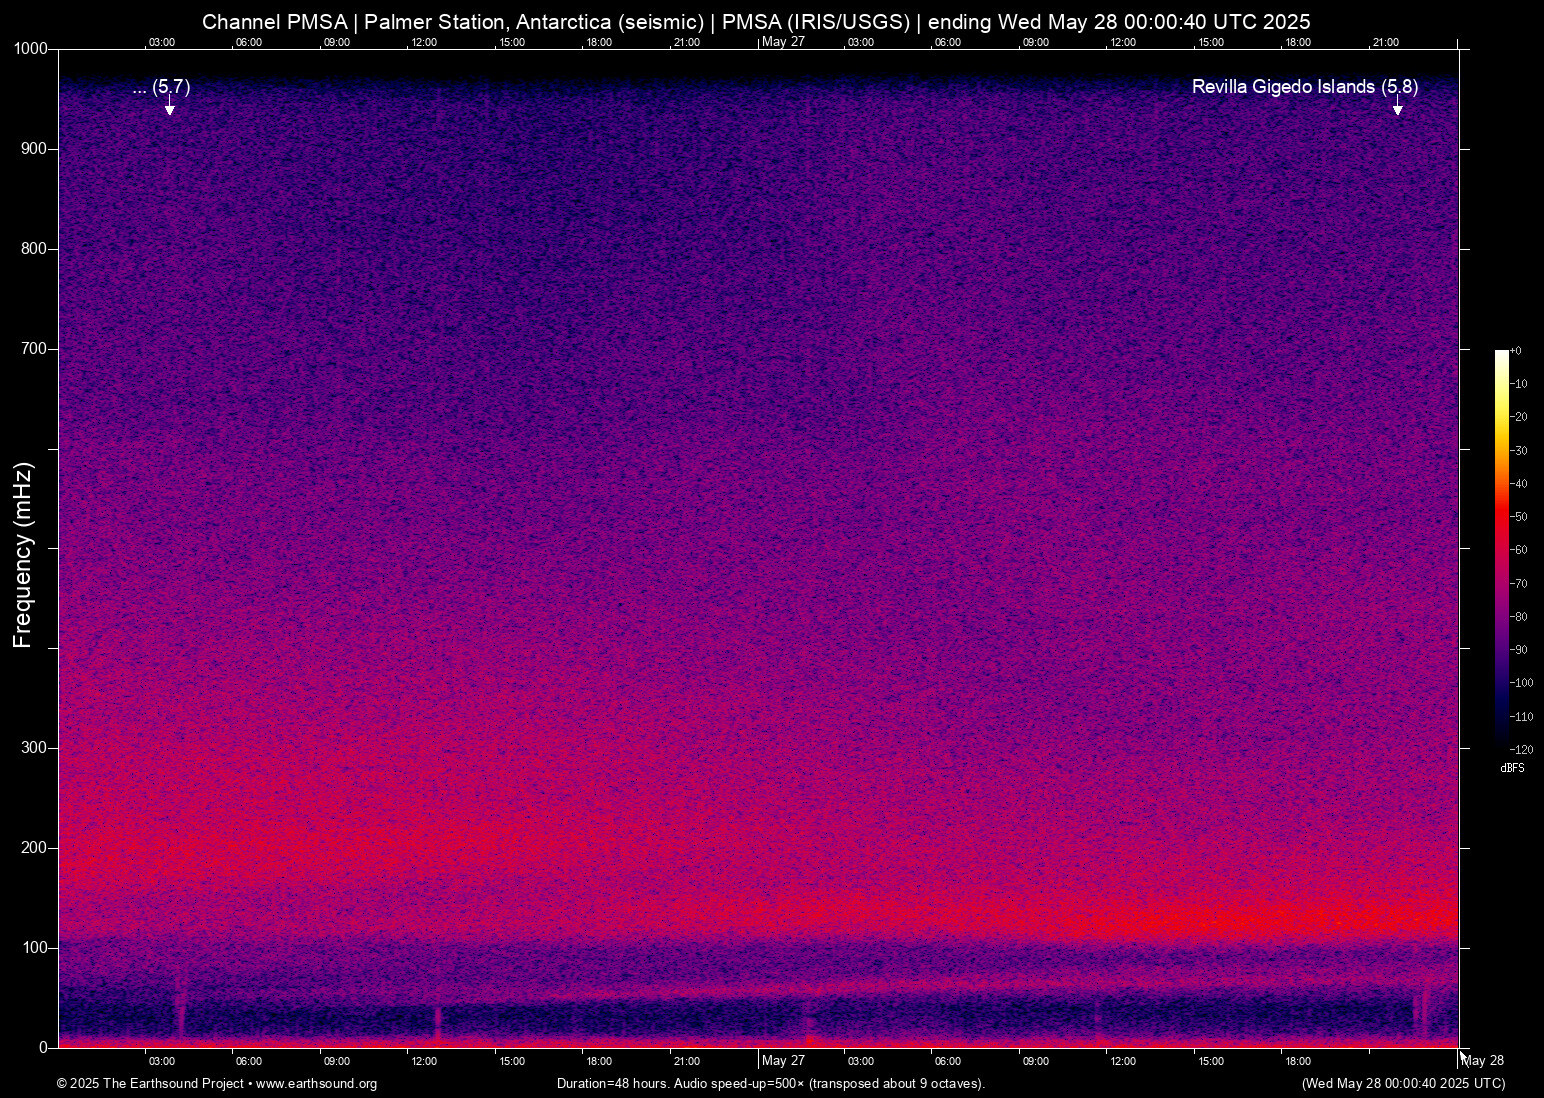This screenshot has width=1544, height=1098.
Task: Click the arrow marker under Revilla Gigedo Islands label
Action: 1397,108
